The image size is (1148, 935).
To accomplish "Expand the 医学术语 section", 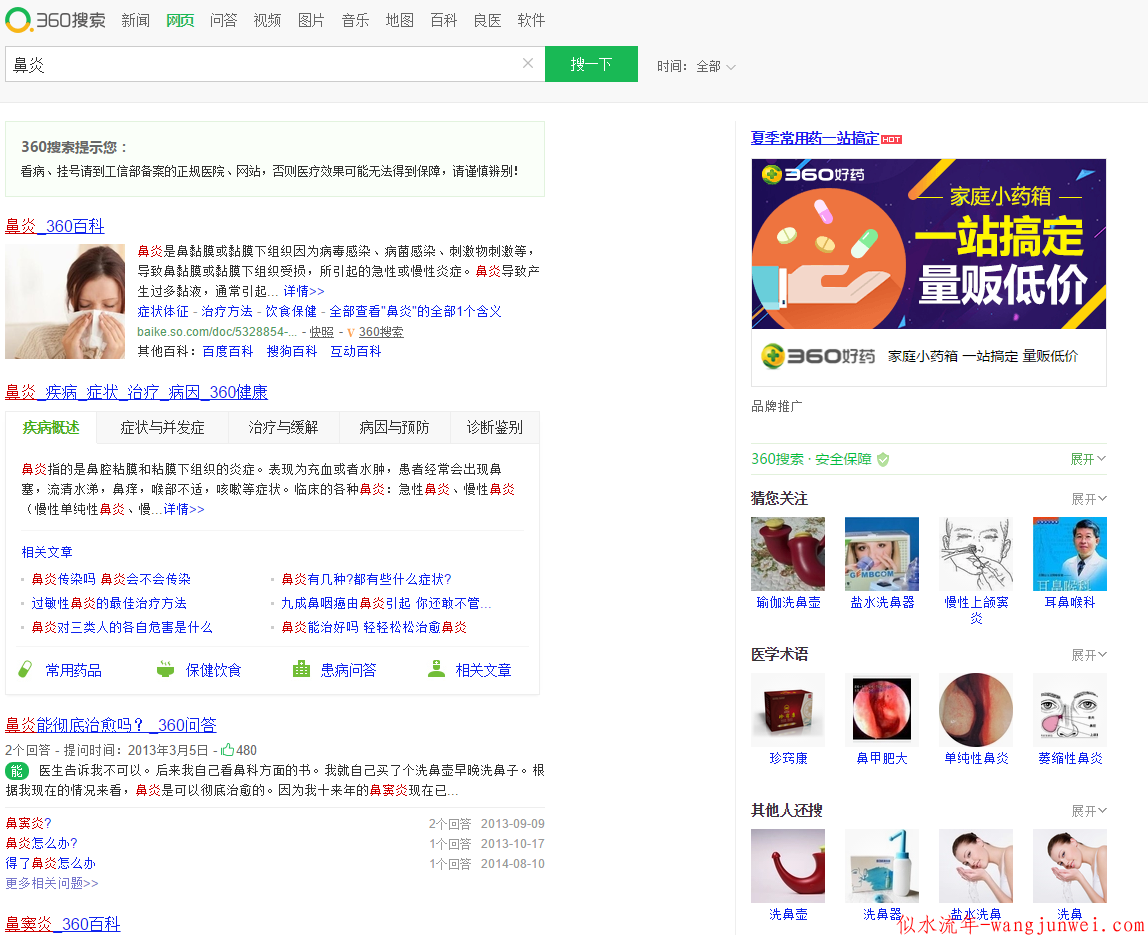I will point(1089,655).
